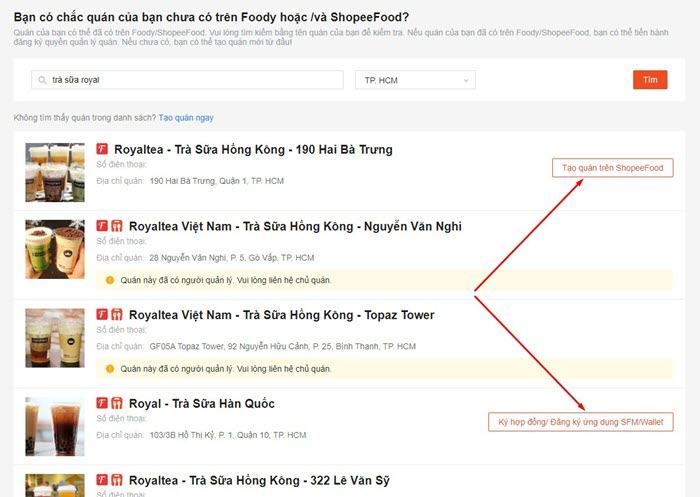Click Ký hợp đồng/ Đăng ký ứng dụng SFM/Wallet
The height and width of the screenshot is (497, 700).
(x=580, y=422)
